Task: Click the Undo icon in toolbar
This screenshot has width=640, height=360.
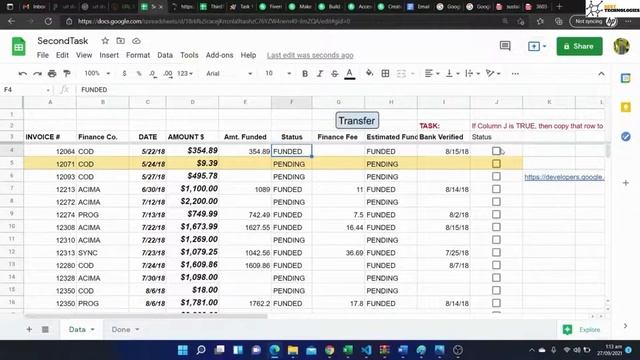Action: [x=23, y=73]
